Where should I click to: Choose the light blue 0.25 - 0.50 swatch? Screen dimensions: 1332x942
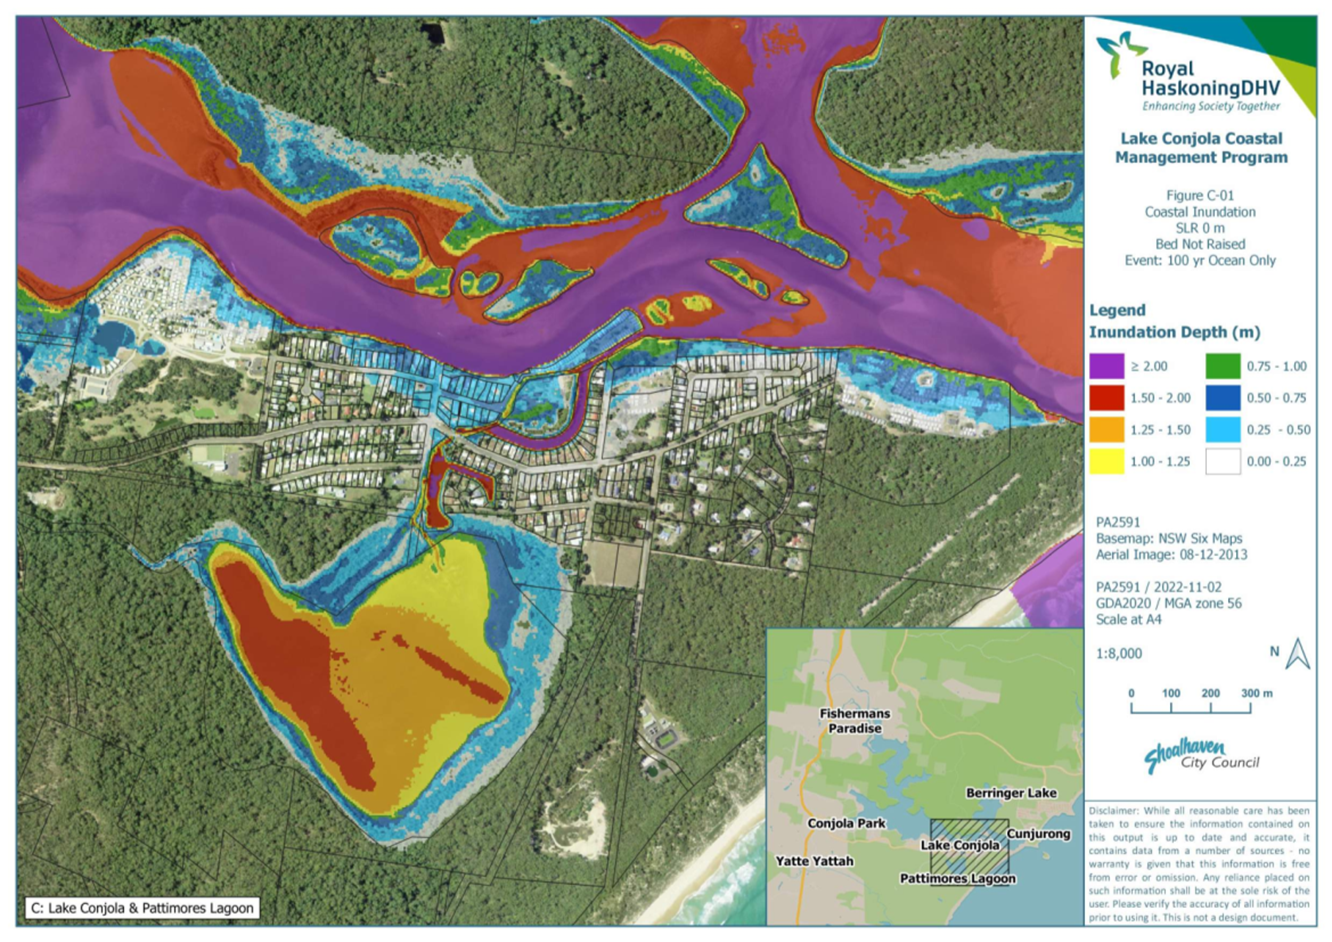click(1223, 430)
